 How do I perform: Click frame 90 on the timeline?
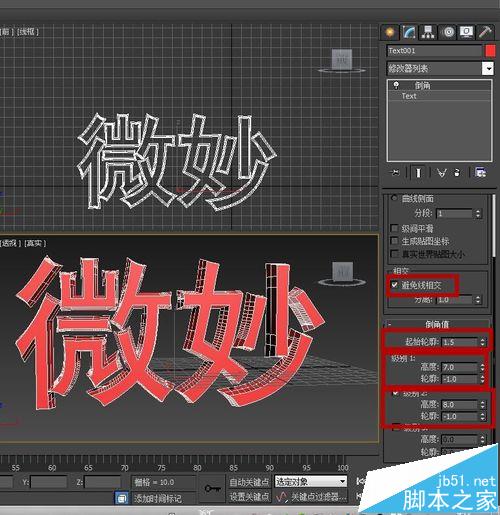pyautogui.click(x=269, y=468)
